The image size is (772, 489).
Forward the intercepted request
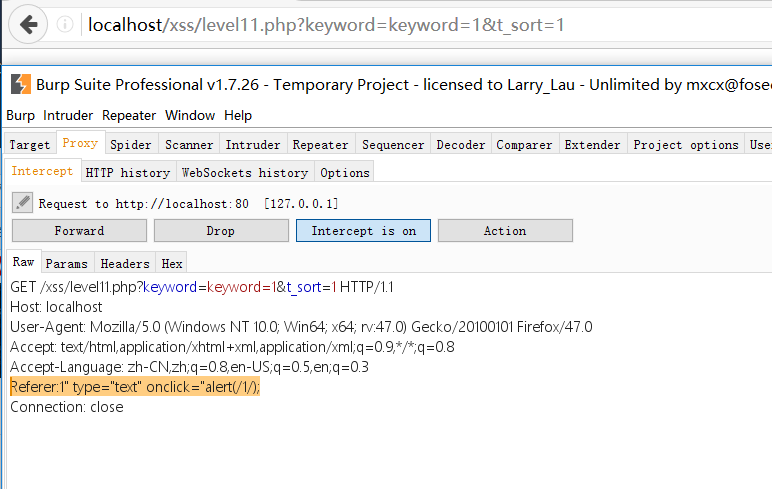[79, 230]
